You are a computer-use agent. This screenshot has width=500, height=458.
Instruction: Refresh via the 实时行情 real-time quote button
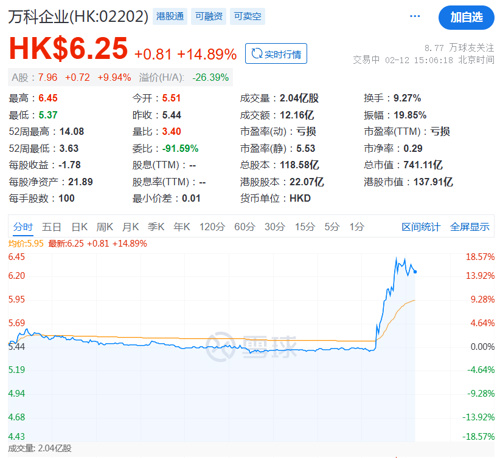276,53
